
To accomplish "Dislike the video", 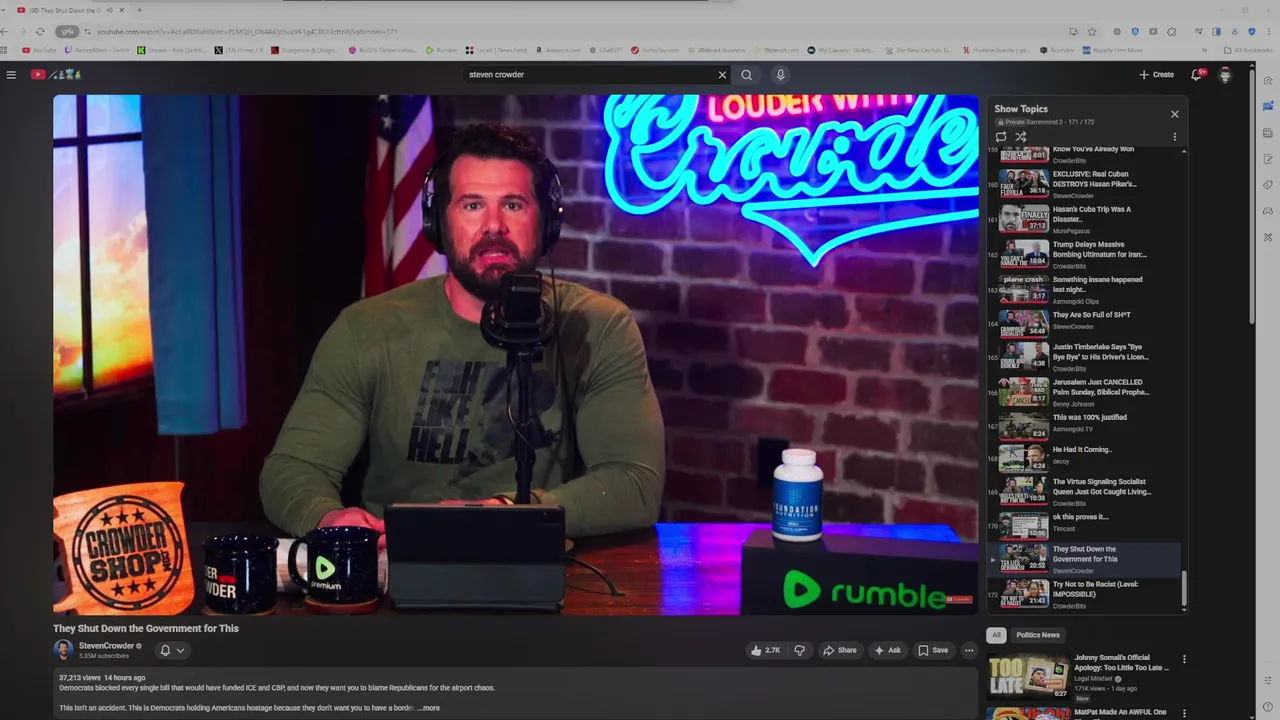I will tap(799, 650).
